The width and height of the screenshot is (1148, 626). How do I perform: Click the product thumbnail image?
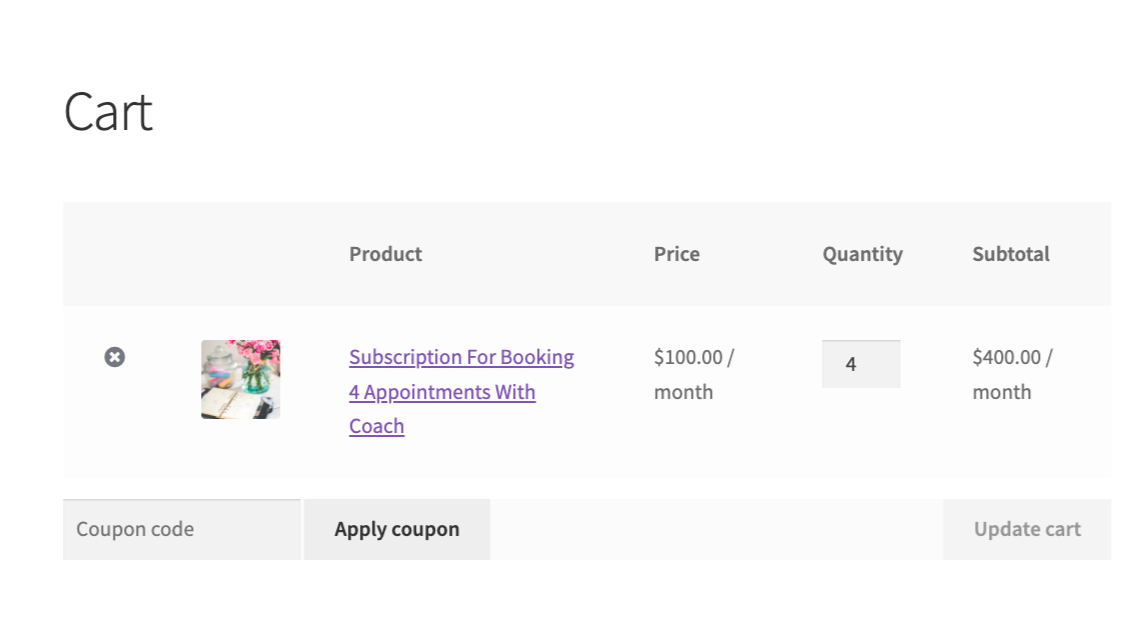tap(240, 379)
